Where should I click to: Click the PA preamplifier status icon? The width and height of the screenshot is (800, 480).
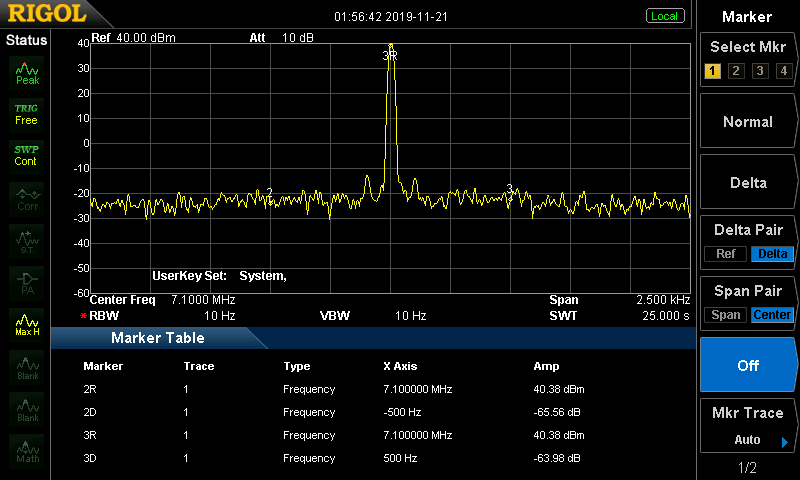tap(26, 282)
